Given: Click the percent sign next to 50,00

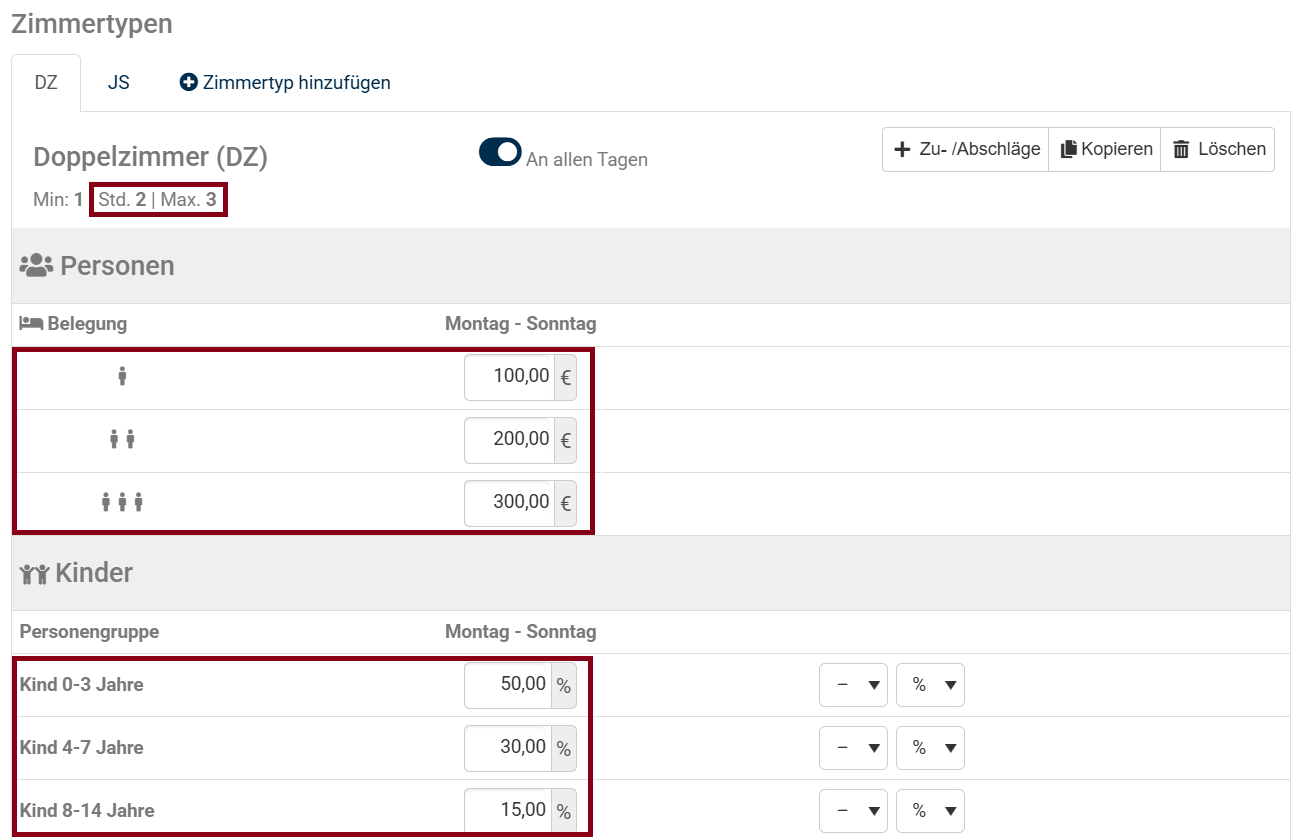Looking at the screenshot, I should [564, 685].
